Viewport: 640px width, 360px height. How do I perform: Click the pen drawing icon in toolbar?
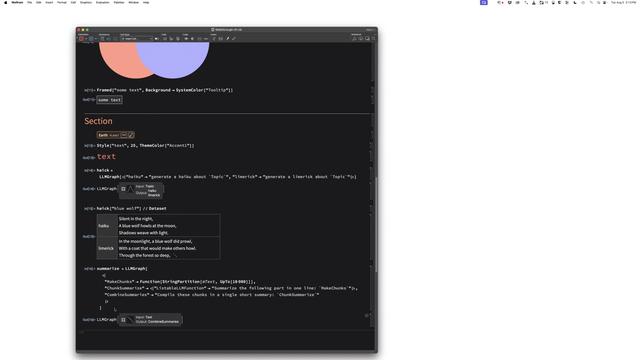coord(228,39)
